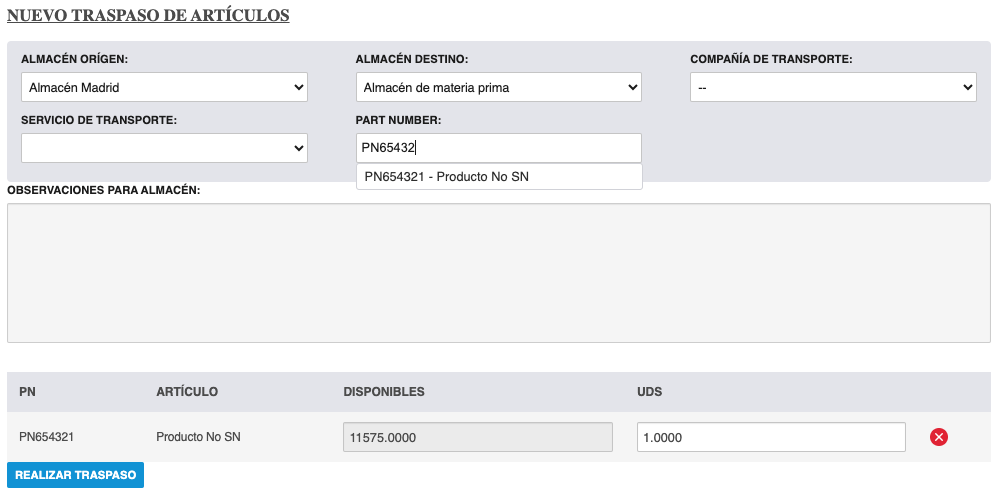Expand the Servicio de Transporte dropdown

point(164,148)
